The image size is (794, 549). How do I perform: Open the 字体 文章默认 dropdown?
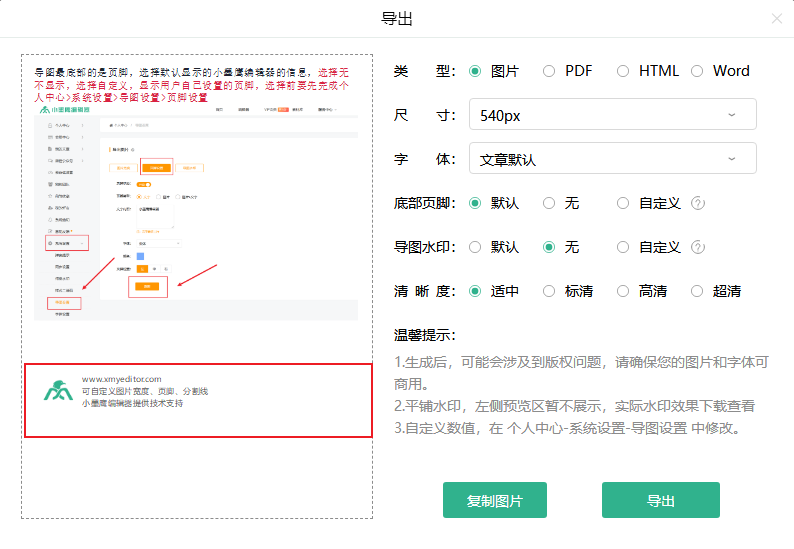coord(613,159)
